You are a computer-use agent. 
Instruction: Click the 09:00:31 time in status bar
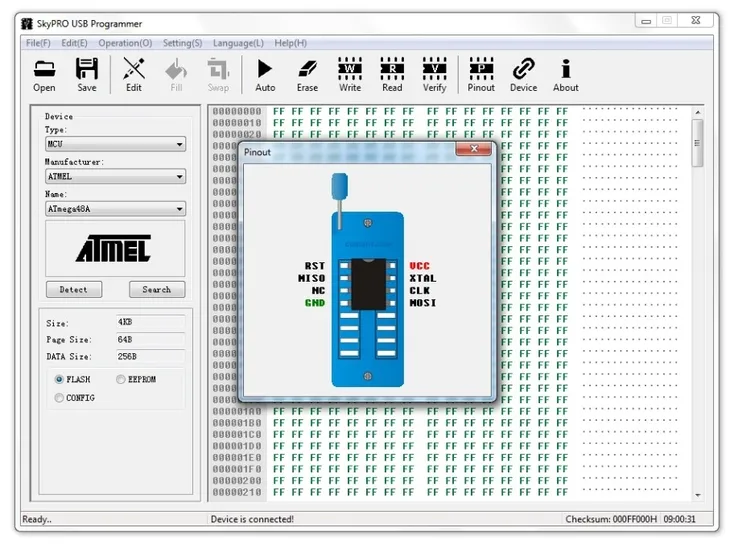click(679, 519)
